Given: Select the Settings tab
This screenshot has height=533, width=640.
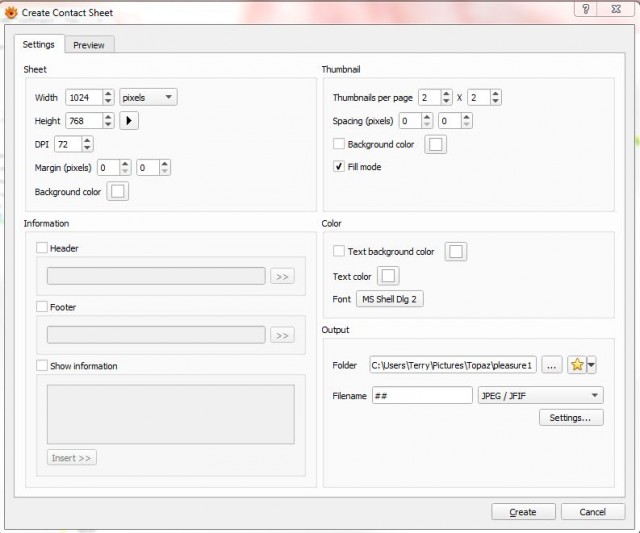Looking at the screenshot, I should (39, 44).
